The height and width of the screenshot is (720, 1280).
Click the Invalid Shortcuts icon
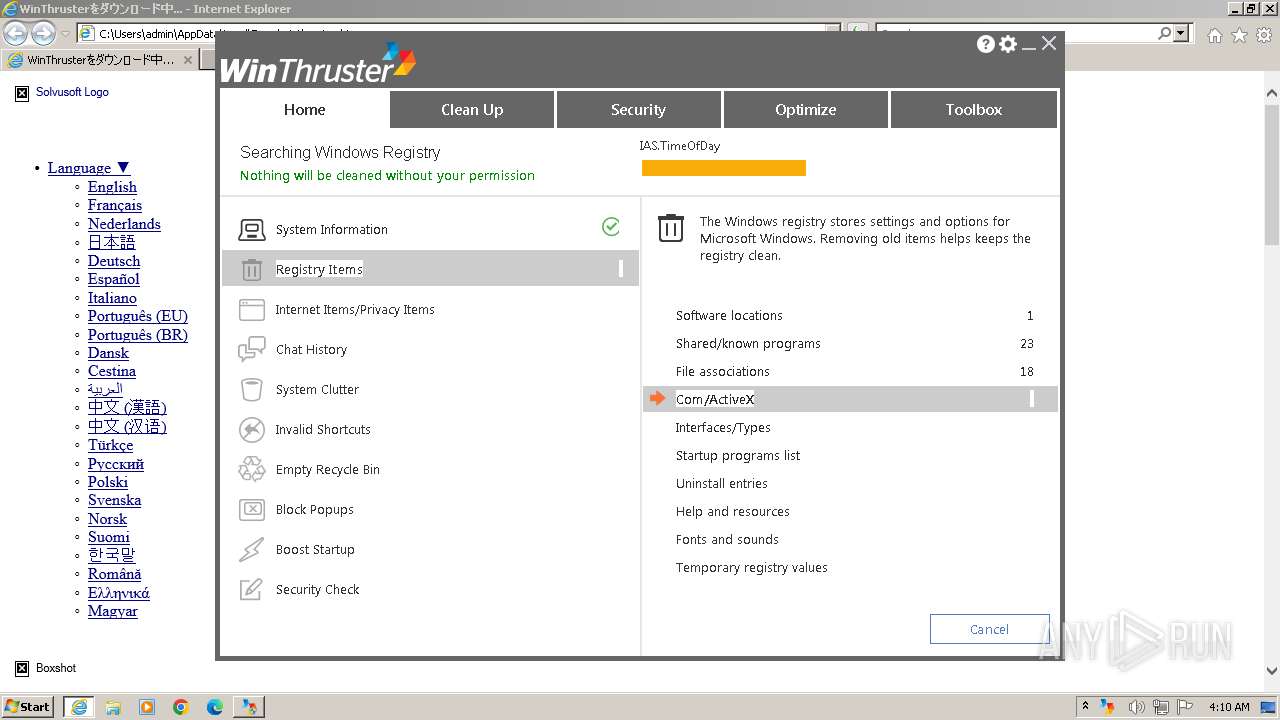tap(252, 430)
